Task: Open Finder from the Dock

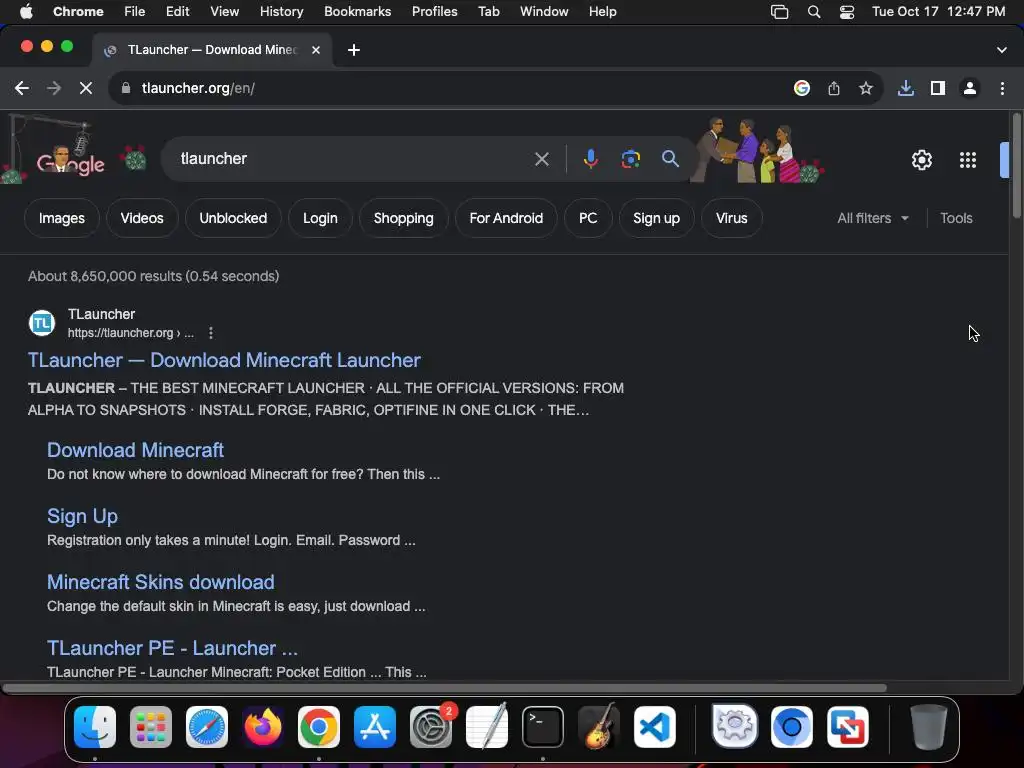Action: point(95,727)
